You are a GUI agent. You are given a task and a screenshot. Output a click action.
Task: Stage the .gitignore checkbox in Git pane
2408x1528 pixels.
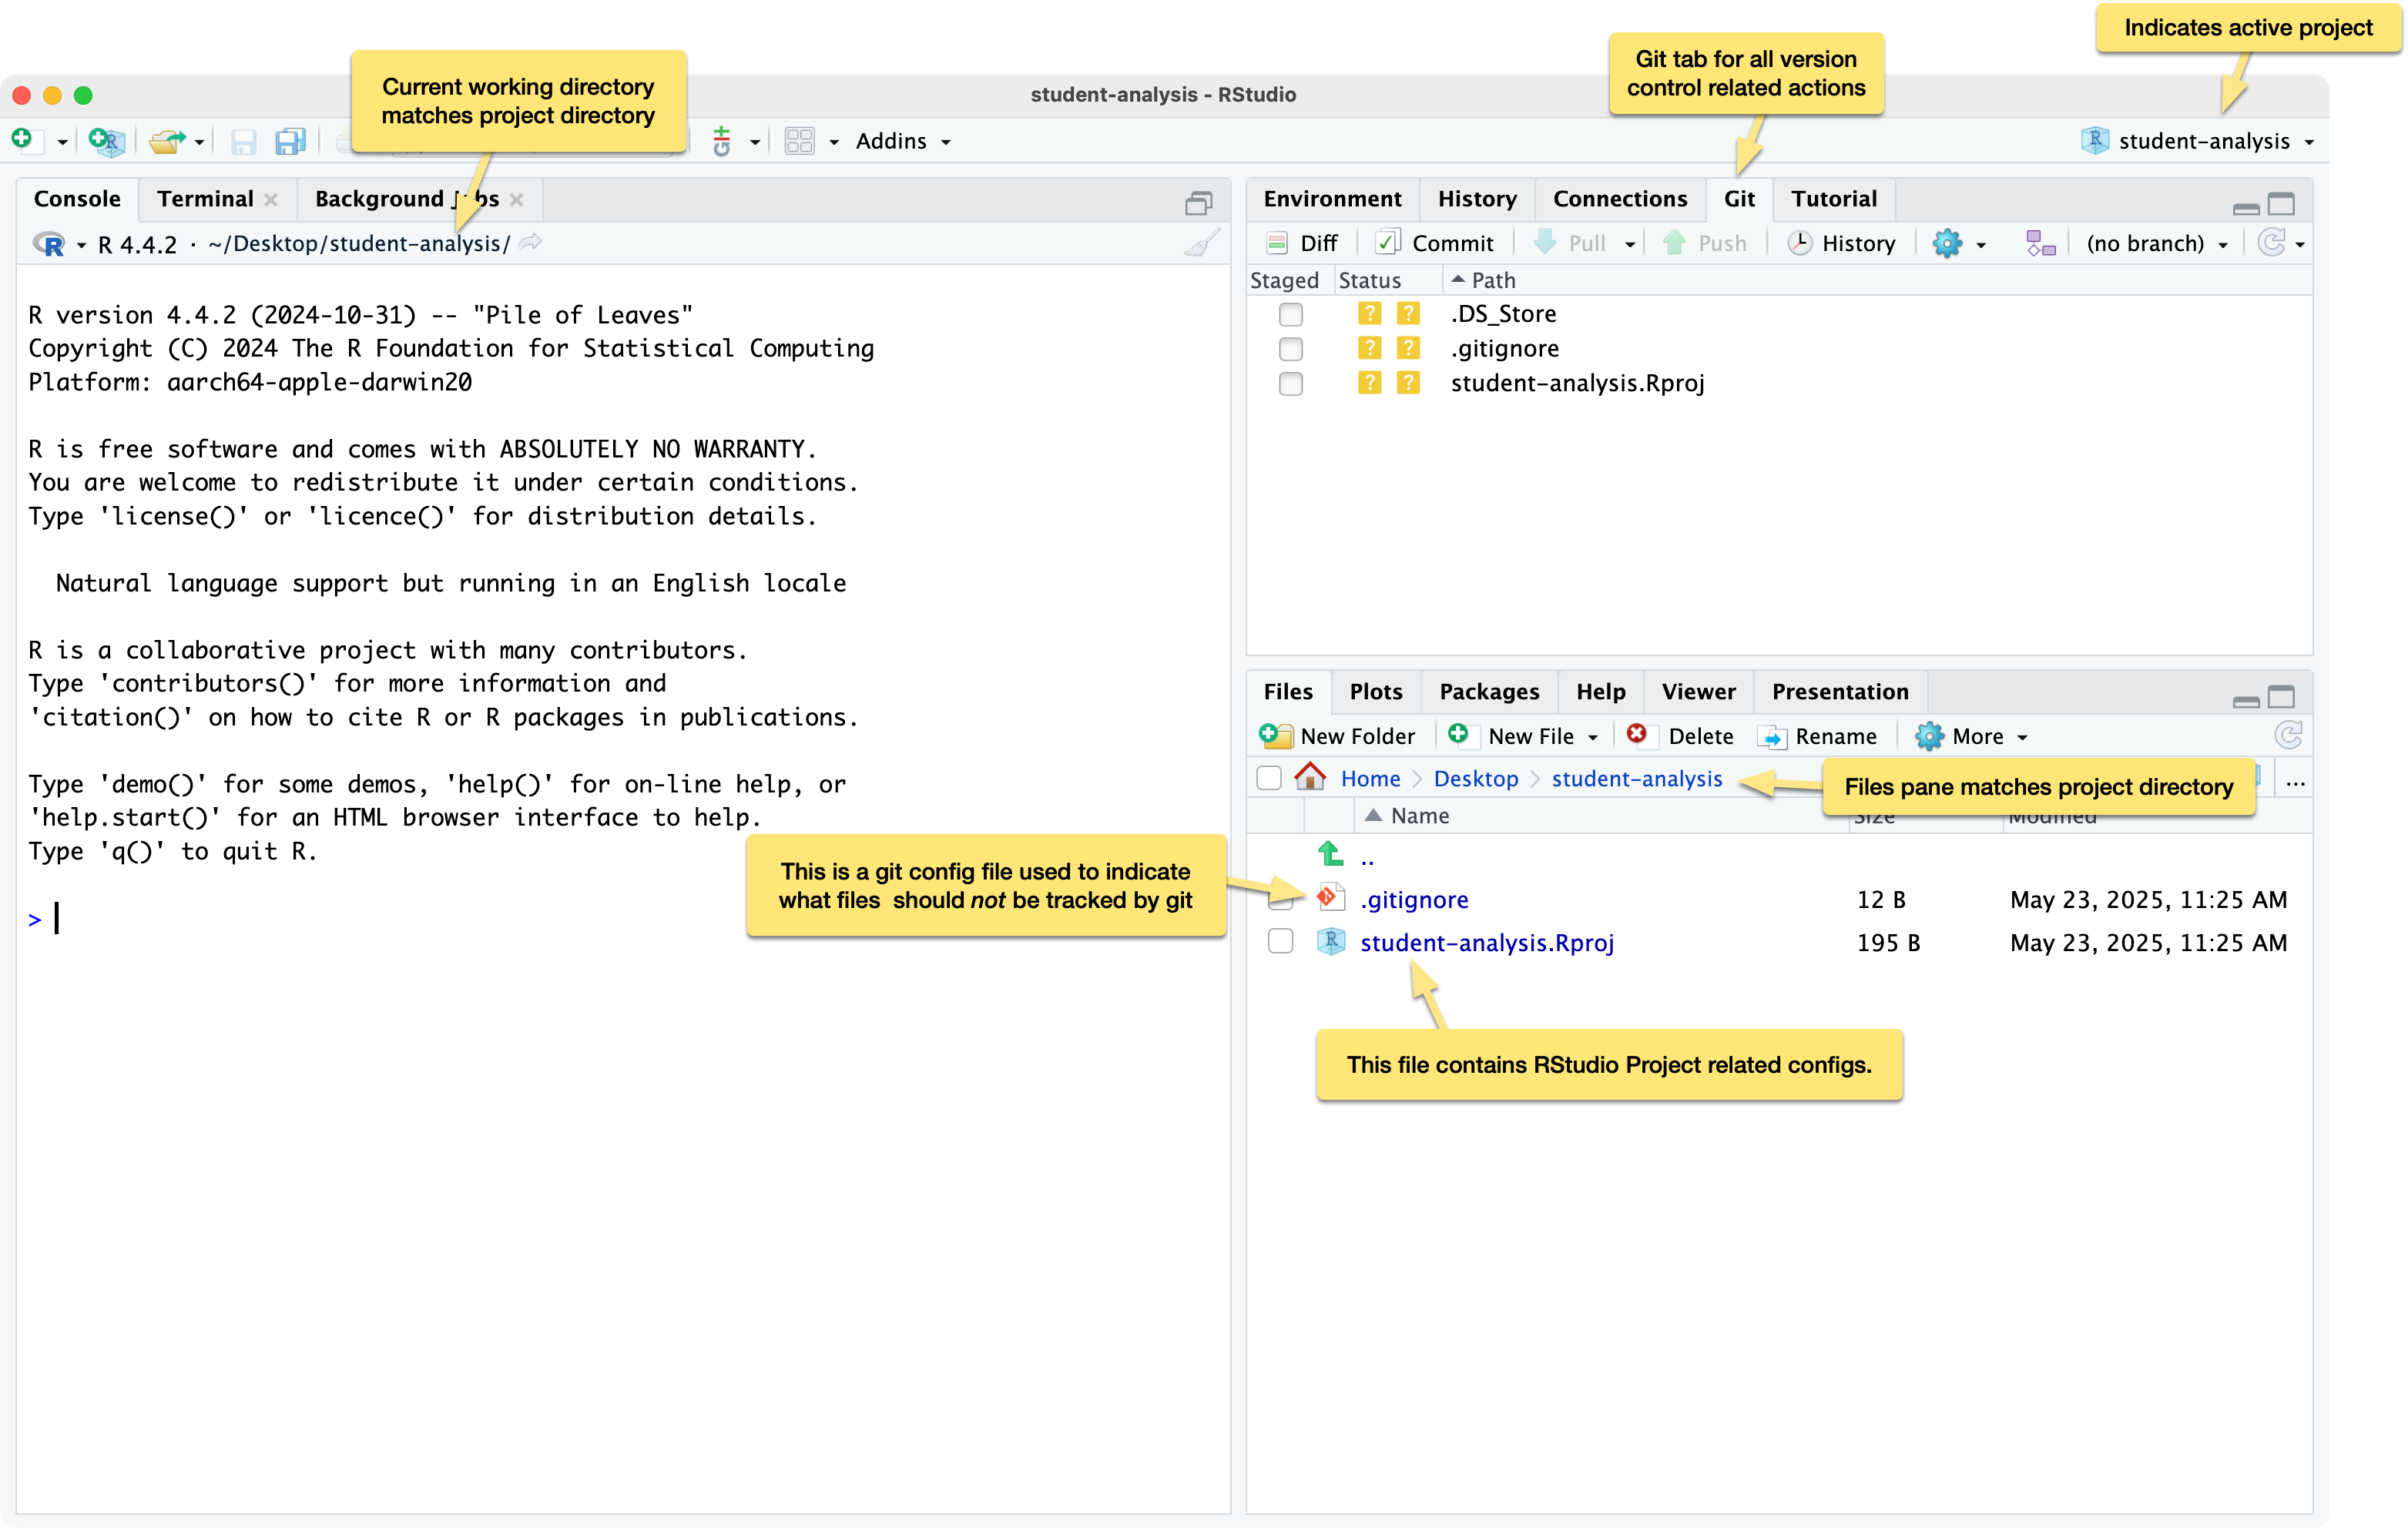(x=1291, y=349)
